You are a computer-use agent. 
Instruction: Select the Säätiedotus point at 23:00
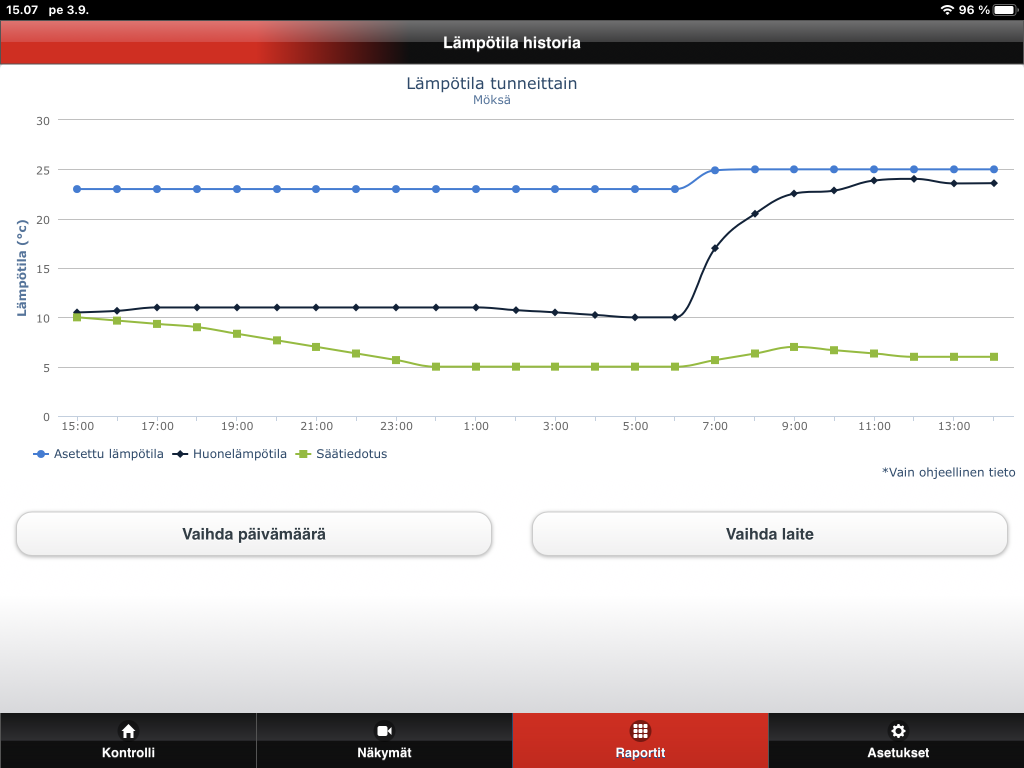click(x=396, y=360)
